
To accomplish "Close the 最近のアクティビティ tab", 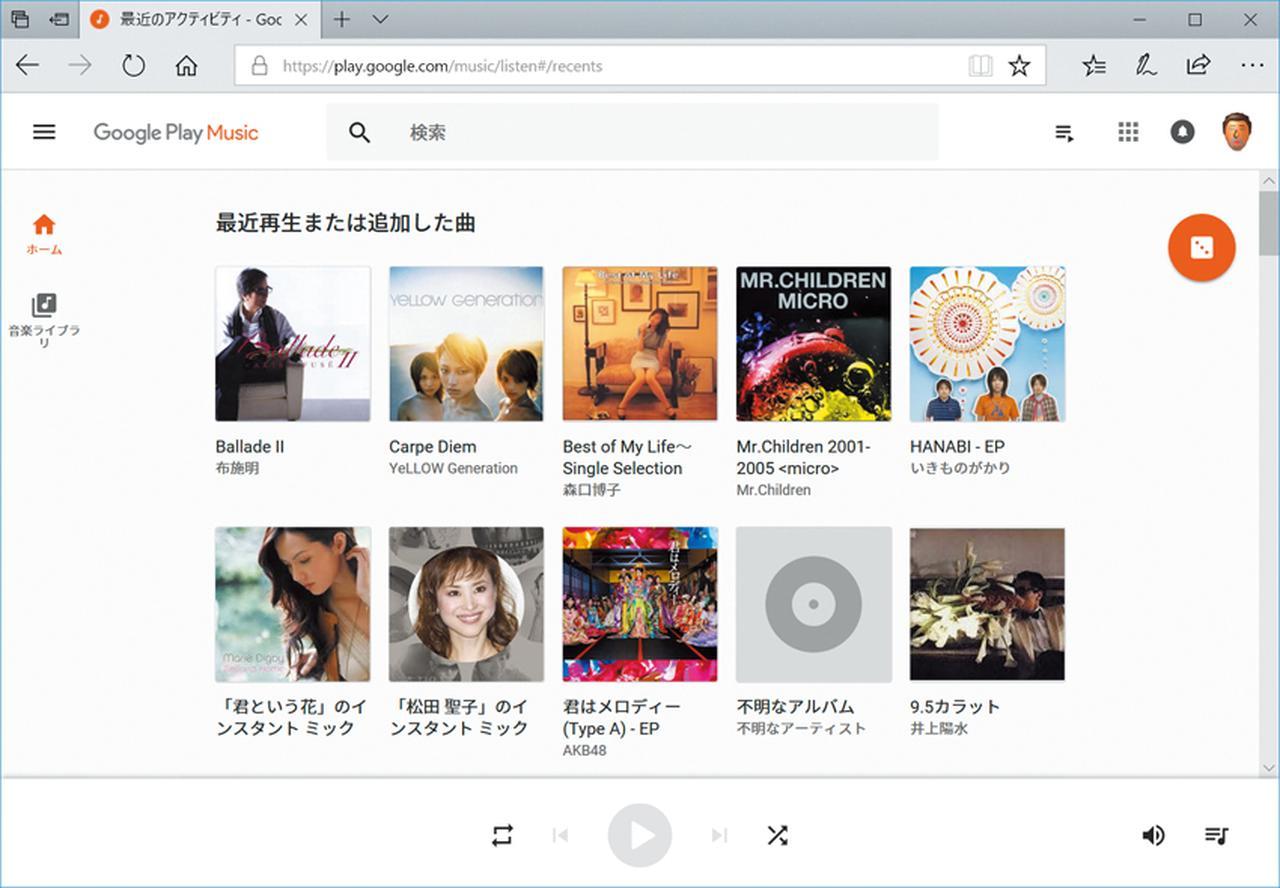I will point(301,19).
